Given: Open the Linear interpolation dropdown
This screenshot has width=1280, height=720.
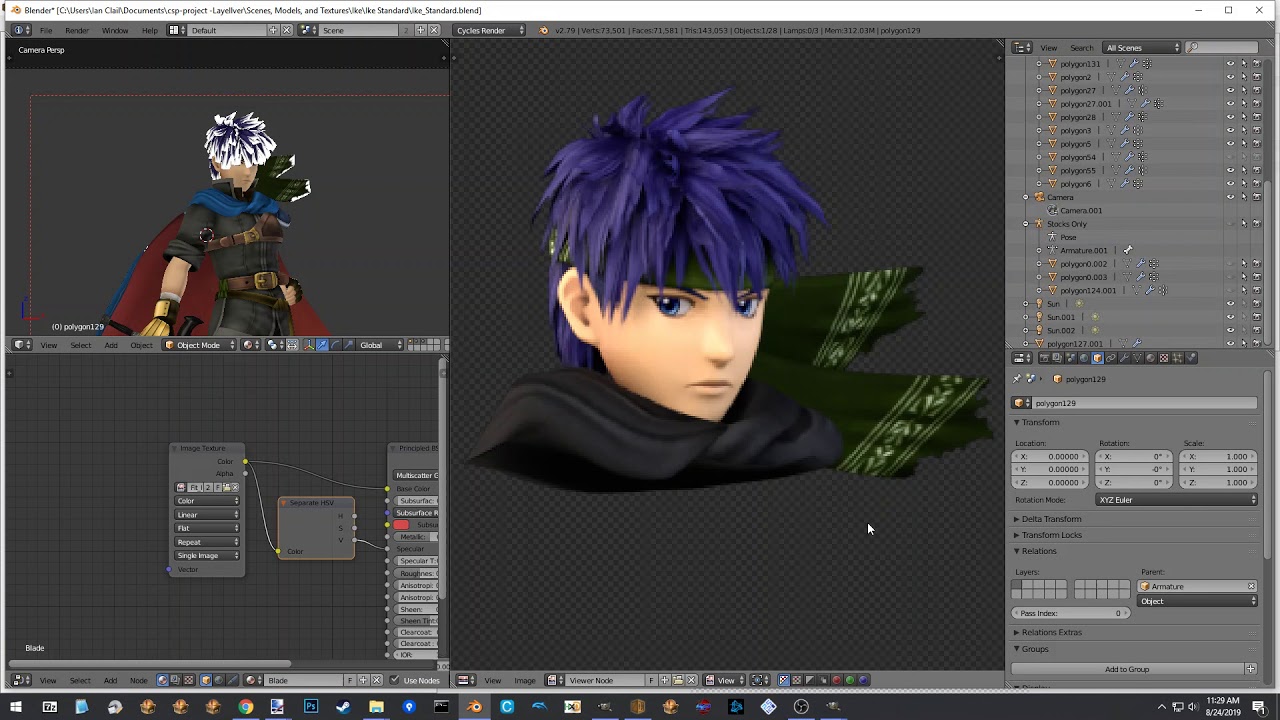Looking at the screenshot, I should 208,515.
